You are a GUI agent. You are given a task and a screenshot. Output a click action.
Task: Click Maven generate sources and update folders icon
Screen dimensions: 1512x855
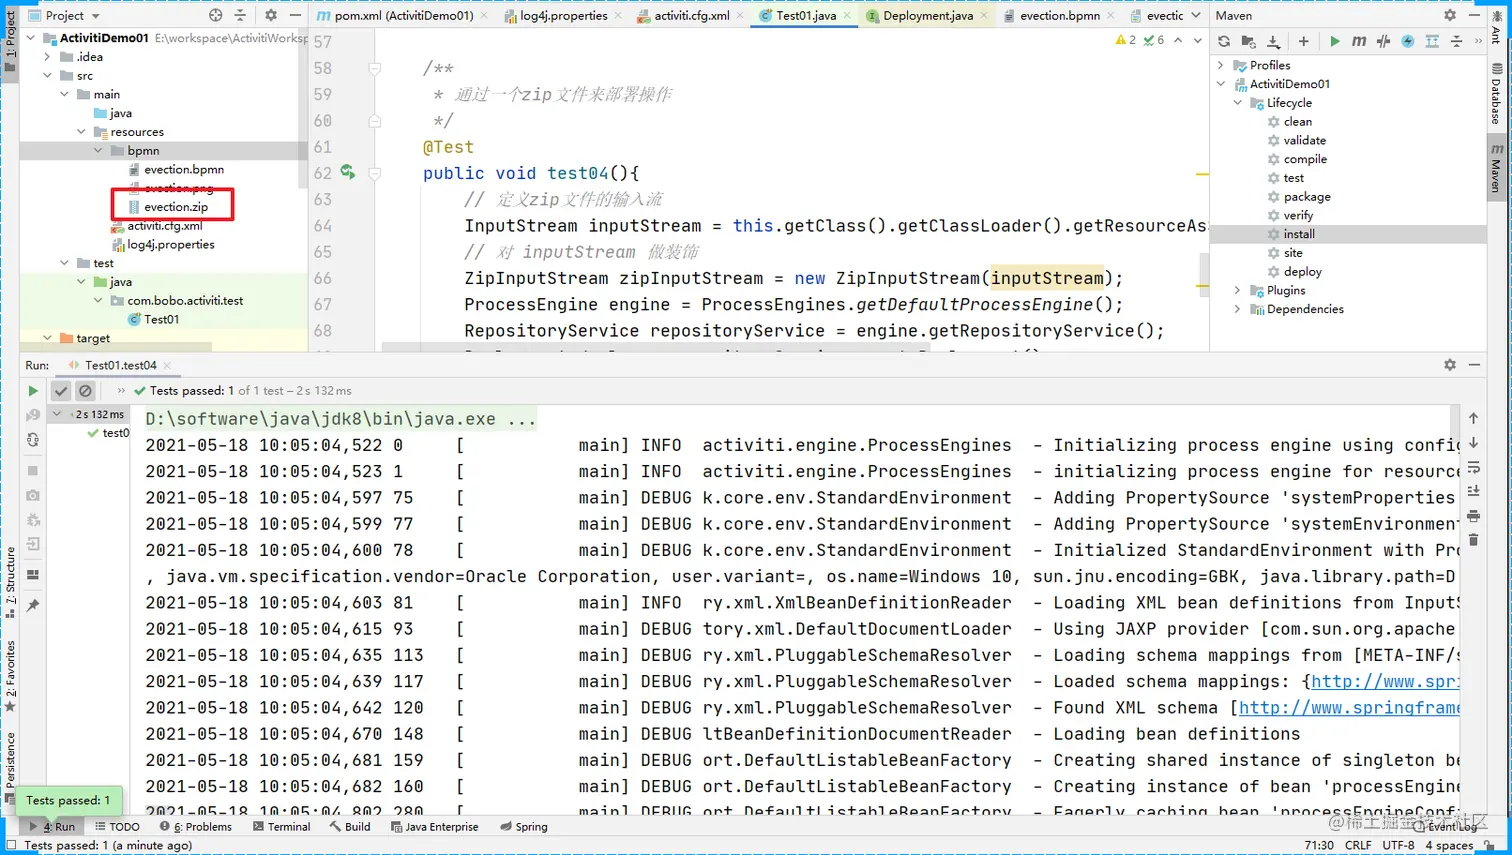tap(1248, 41)
